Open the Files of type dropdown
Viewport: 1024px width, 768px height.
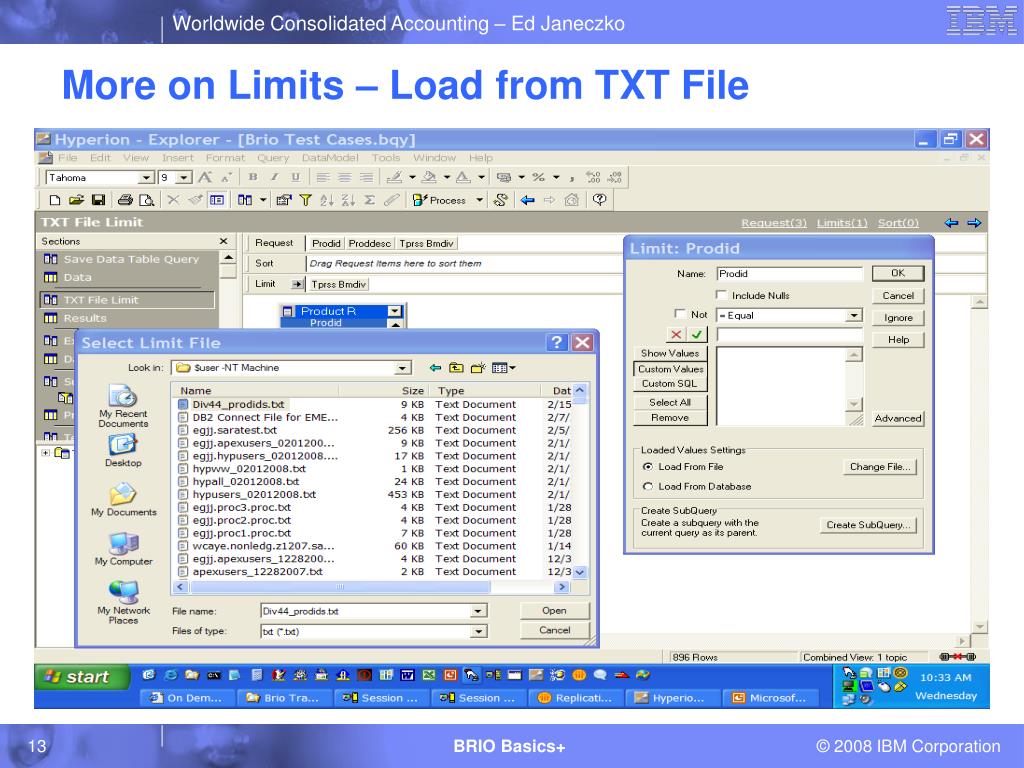click(x=479, y=632)
